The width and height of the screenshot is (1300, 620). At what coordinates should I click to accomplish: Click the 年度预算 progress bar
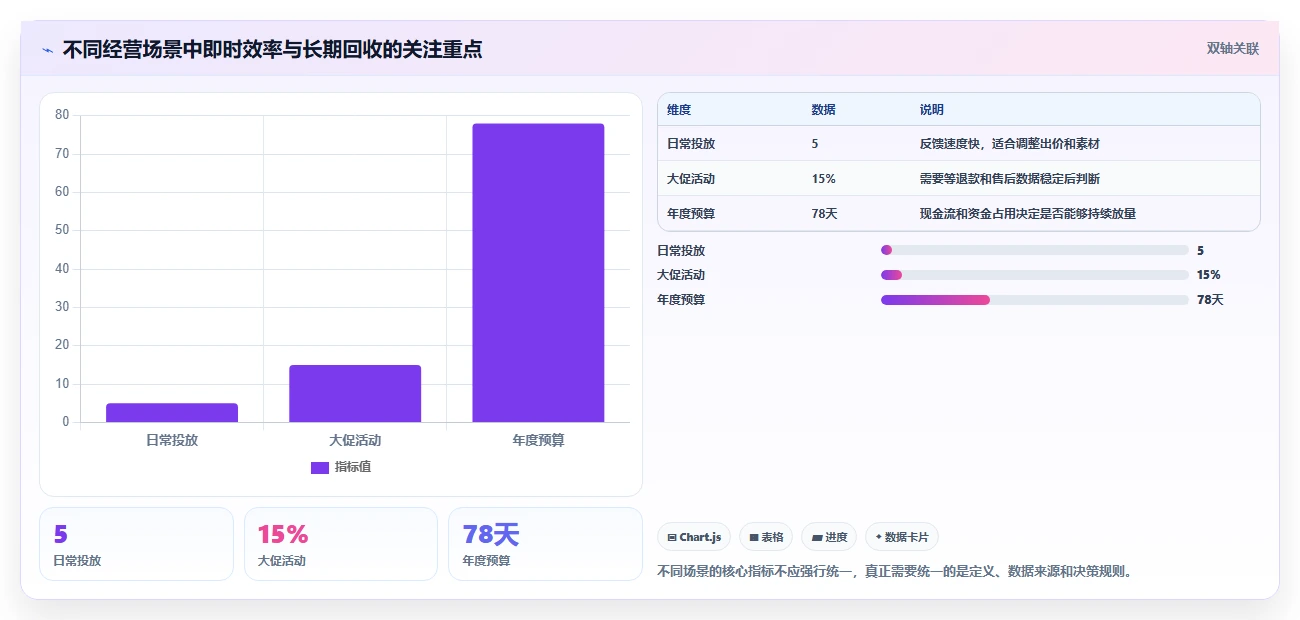click(1035, 300)
